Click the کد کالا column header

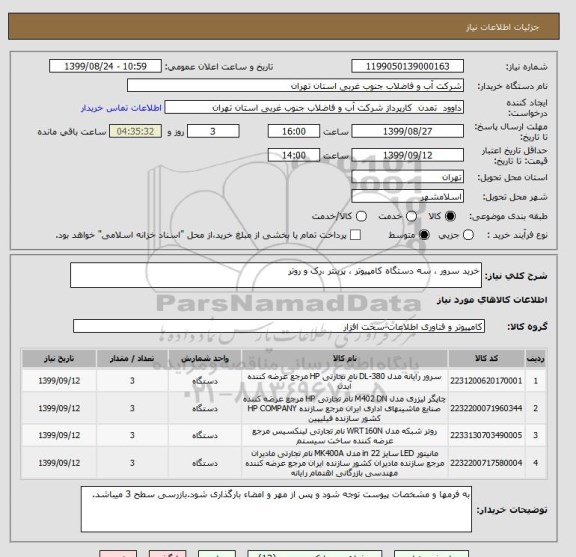pyautogui.click(x=486, y=359)
